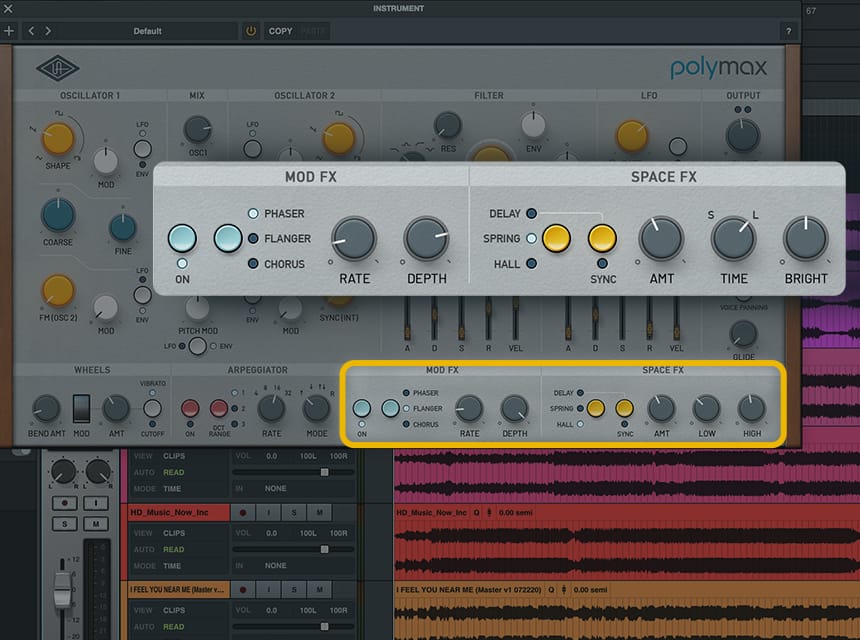Click the Wheels AMT knob
This screenshot has width=860, height=640.
point(116,409)
